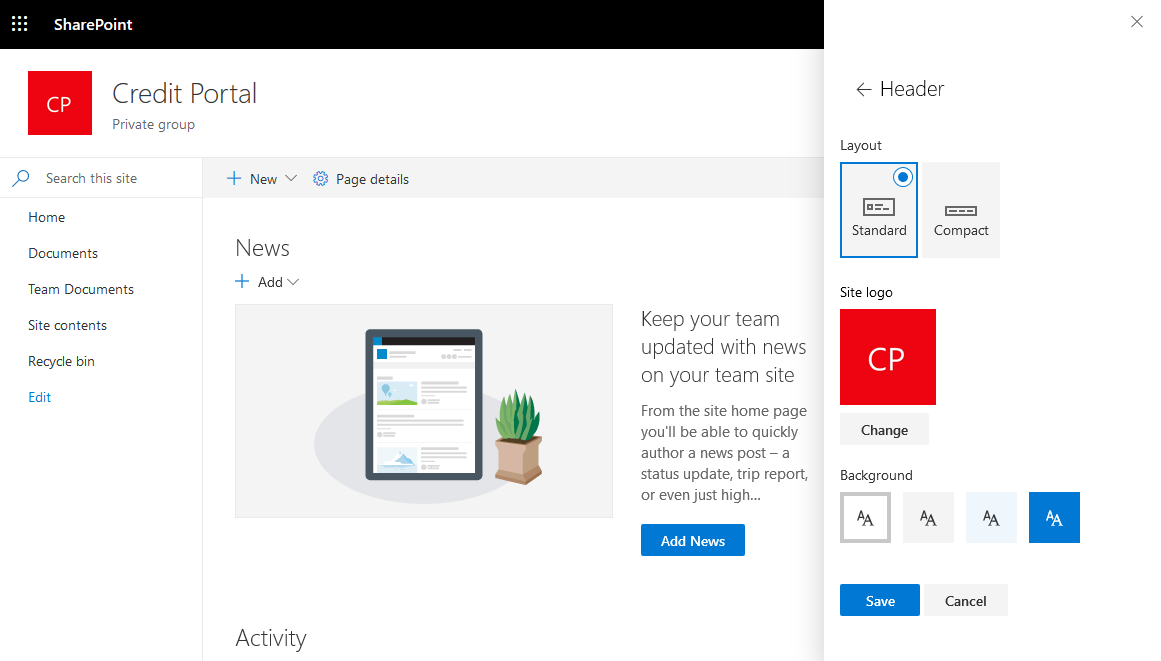The image size is (1161, 661).
Task: Click the search magnifier in Search this site
Action: 20,177
